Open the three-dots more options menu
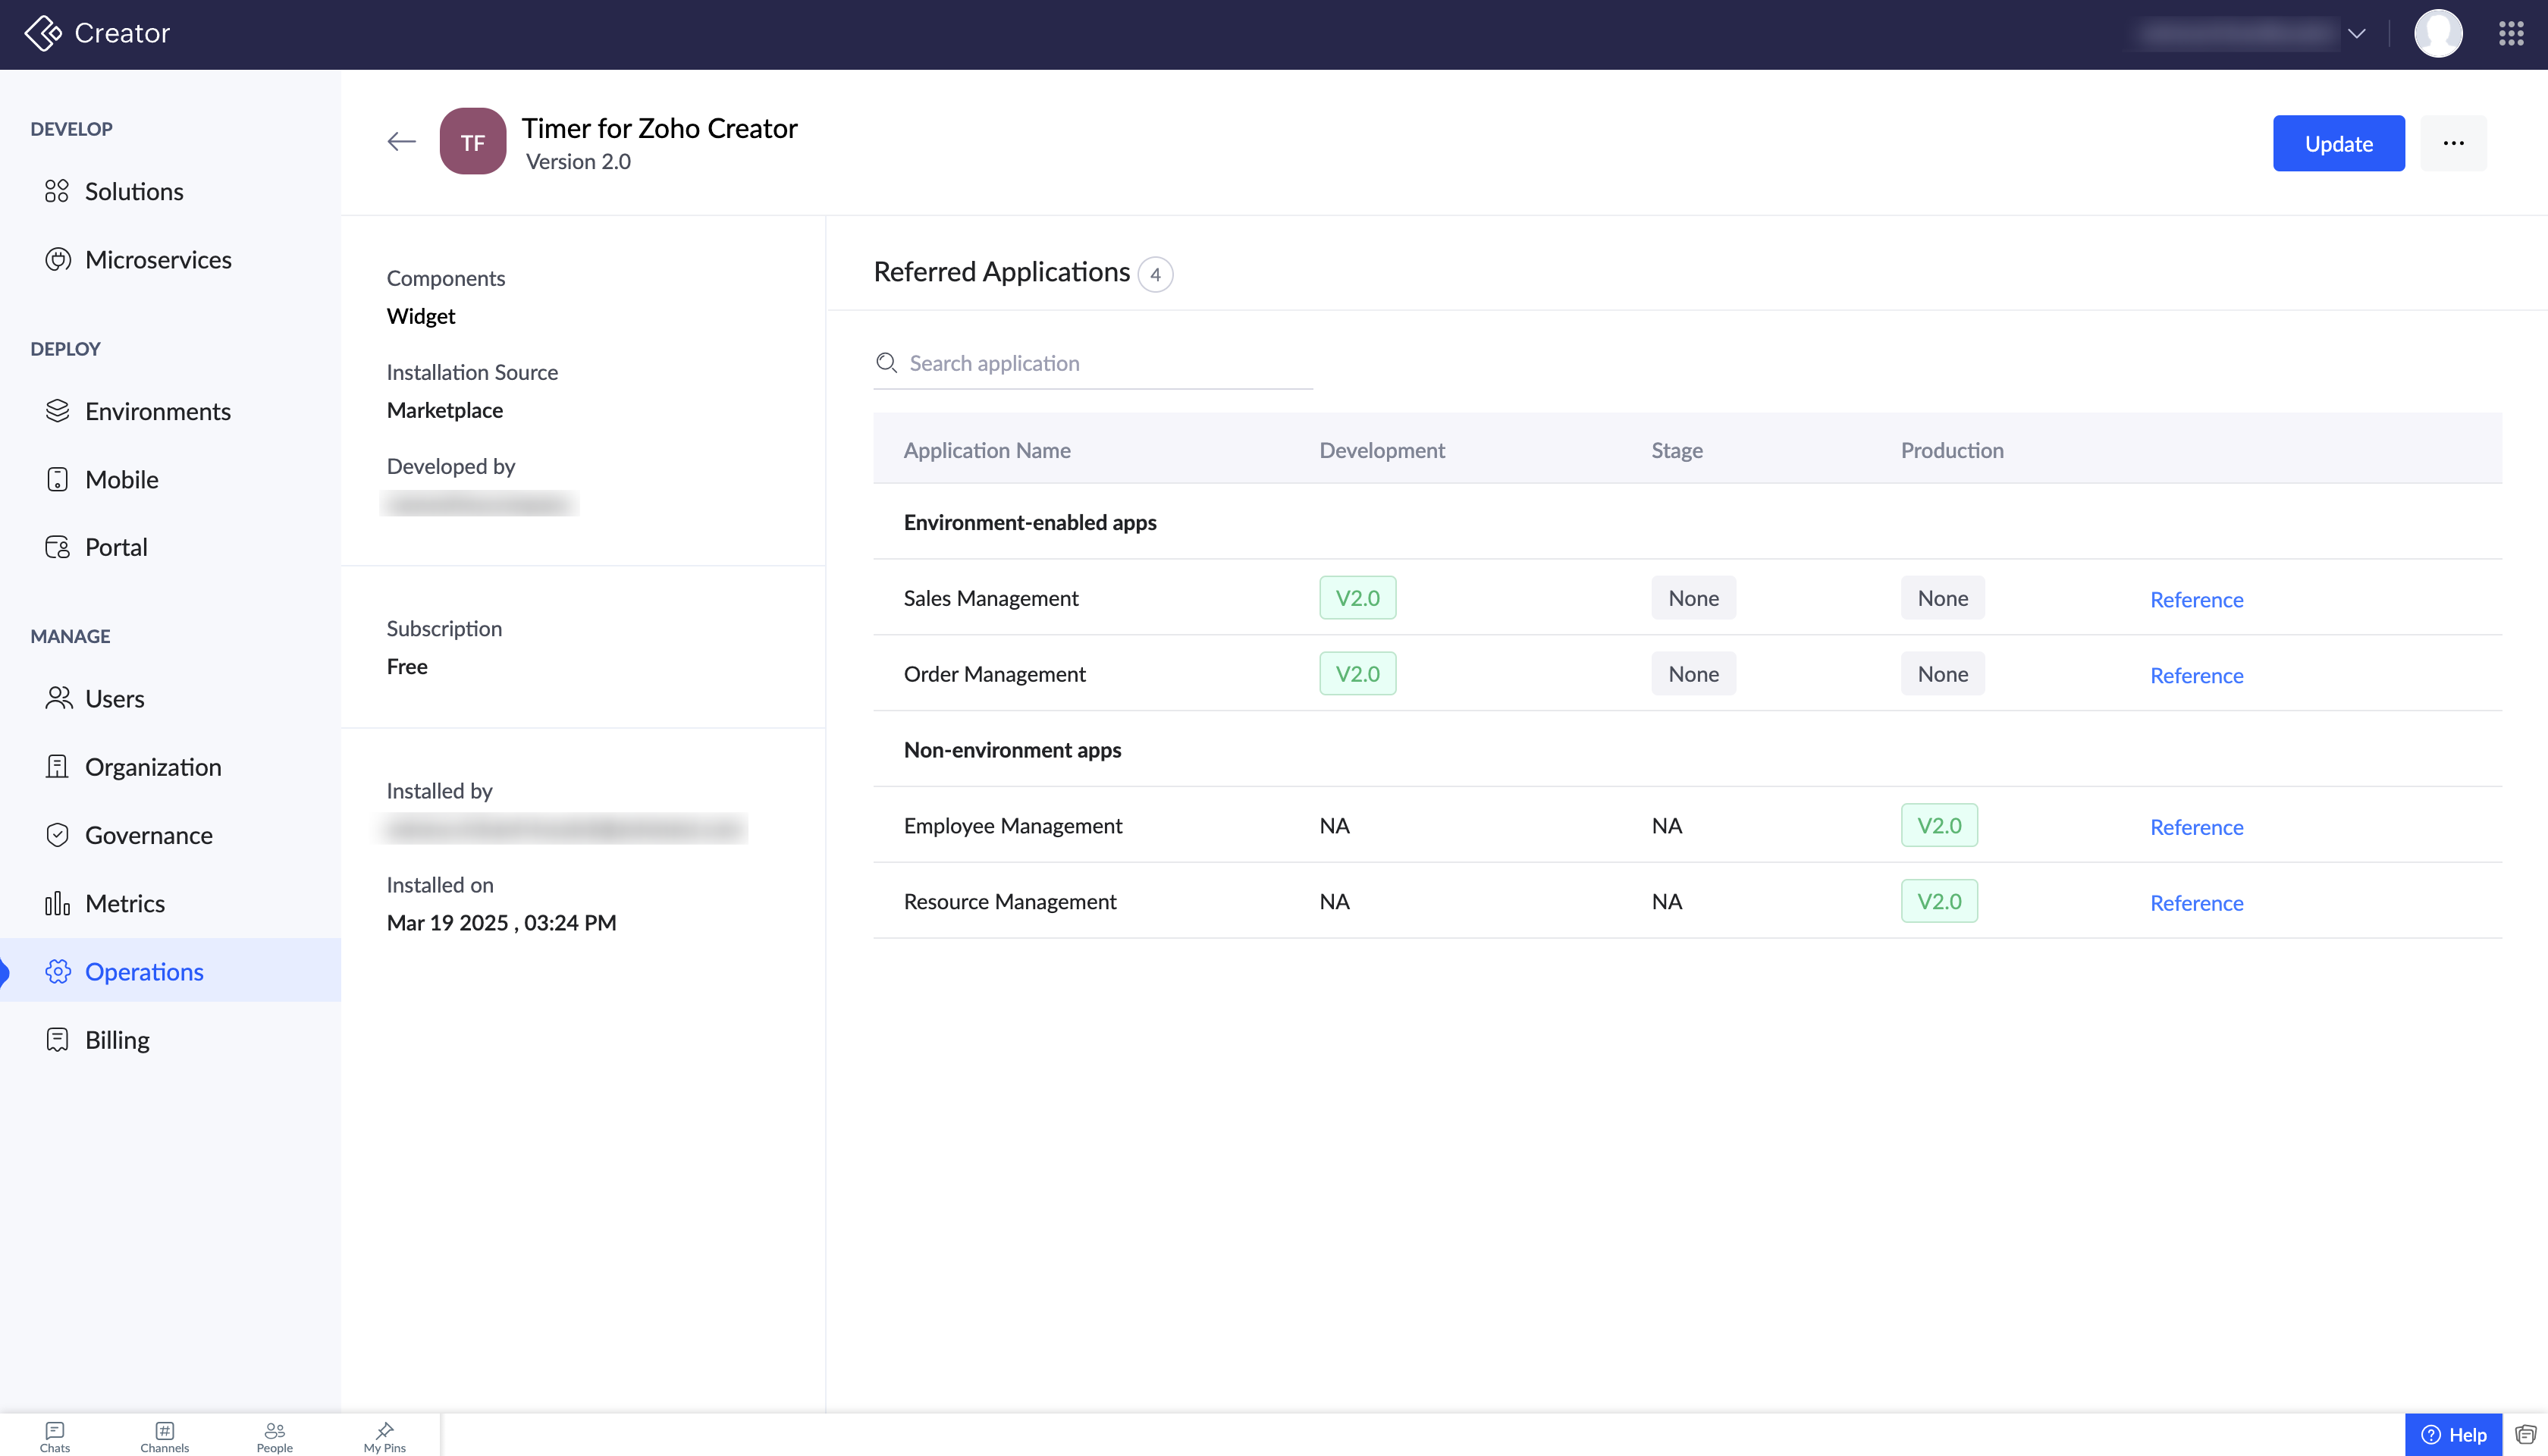This screenshot has width=2548, height=1456. point(2453,143)
